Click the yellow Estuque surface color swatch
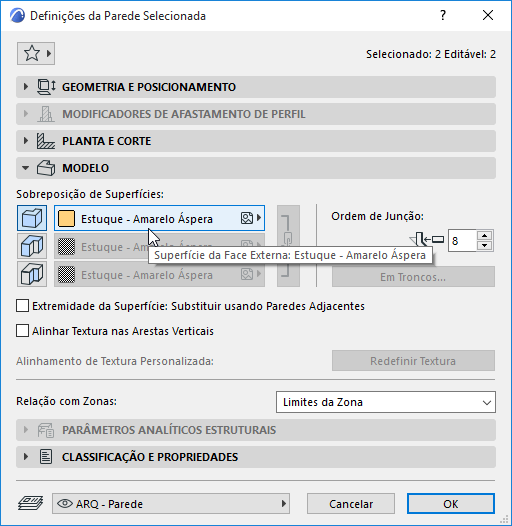This screenshot has width=512, height=526. (66, 218)
